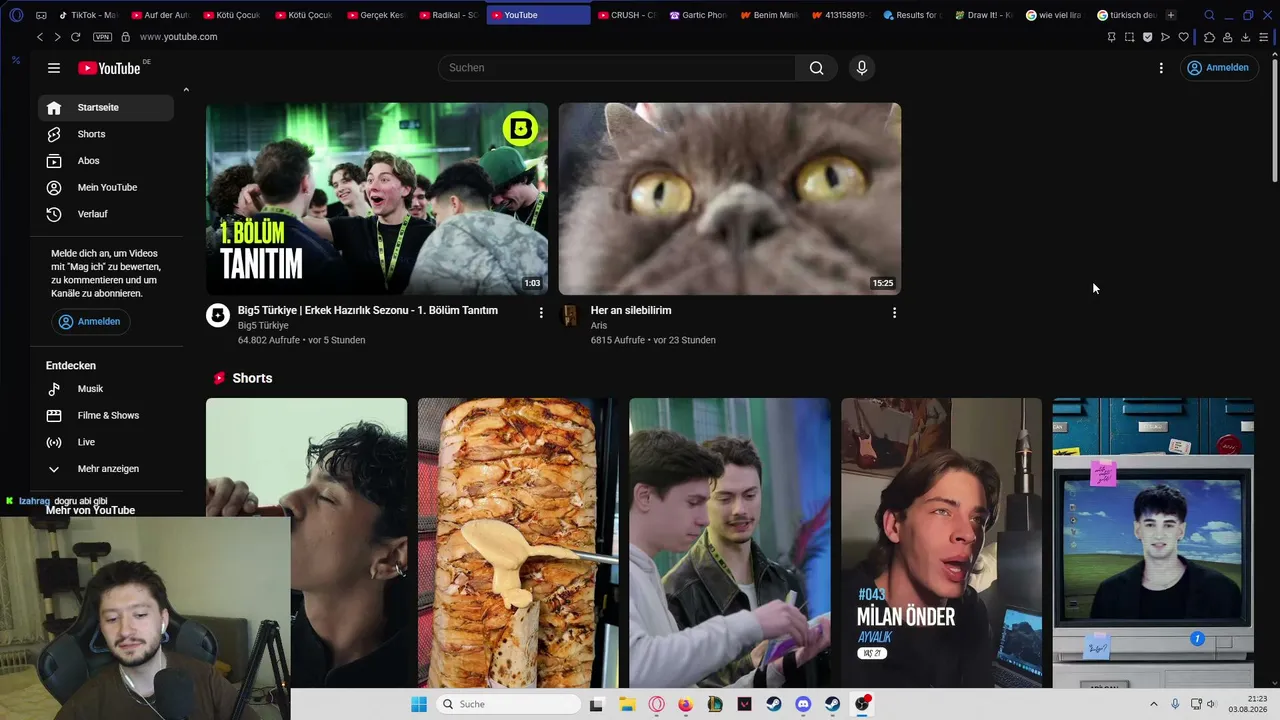Screen dimensions: 1280x720
Task: Go to the YouTube logo home link
Action: (x=109, y=68)
